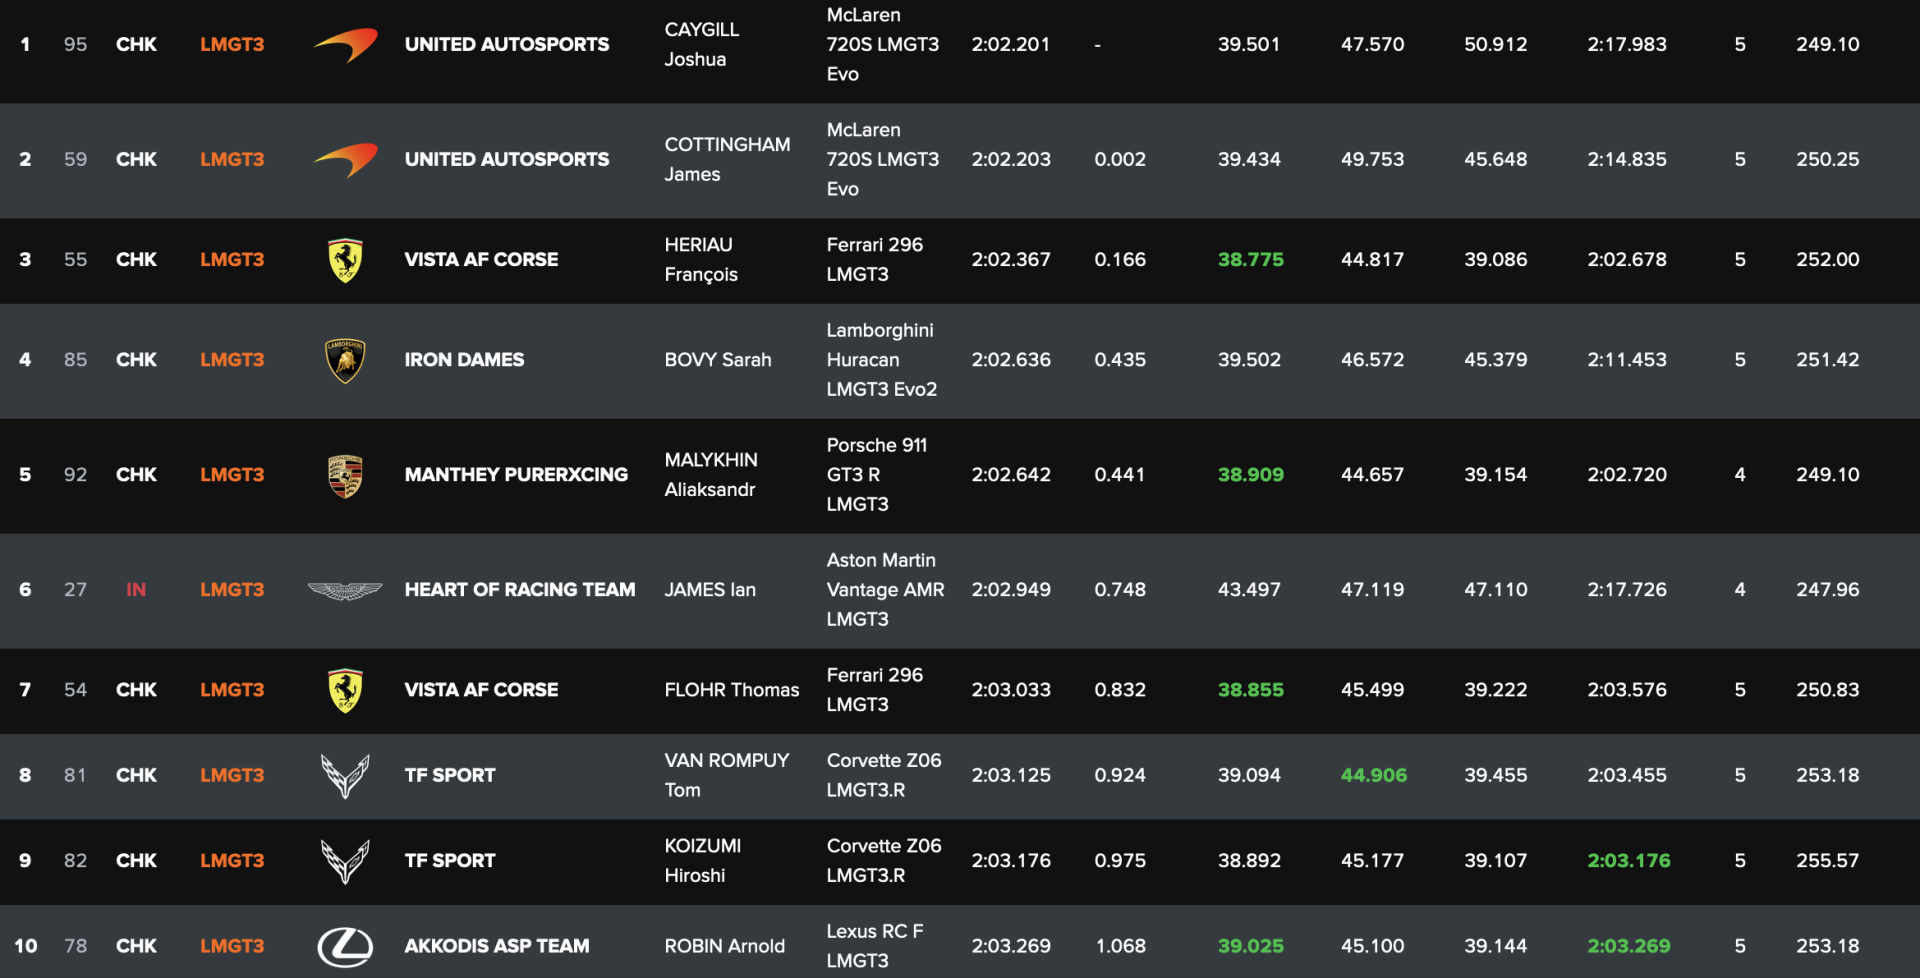This screenshot has width=1920, height=978.
Task: Click green last lap 2:03.176
Action: pos(1629,860)
